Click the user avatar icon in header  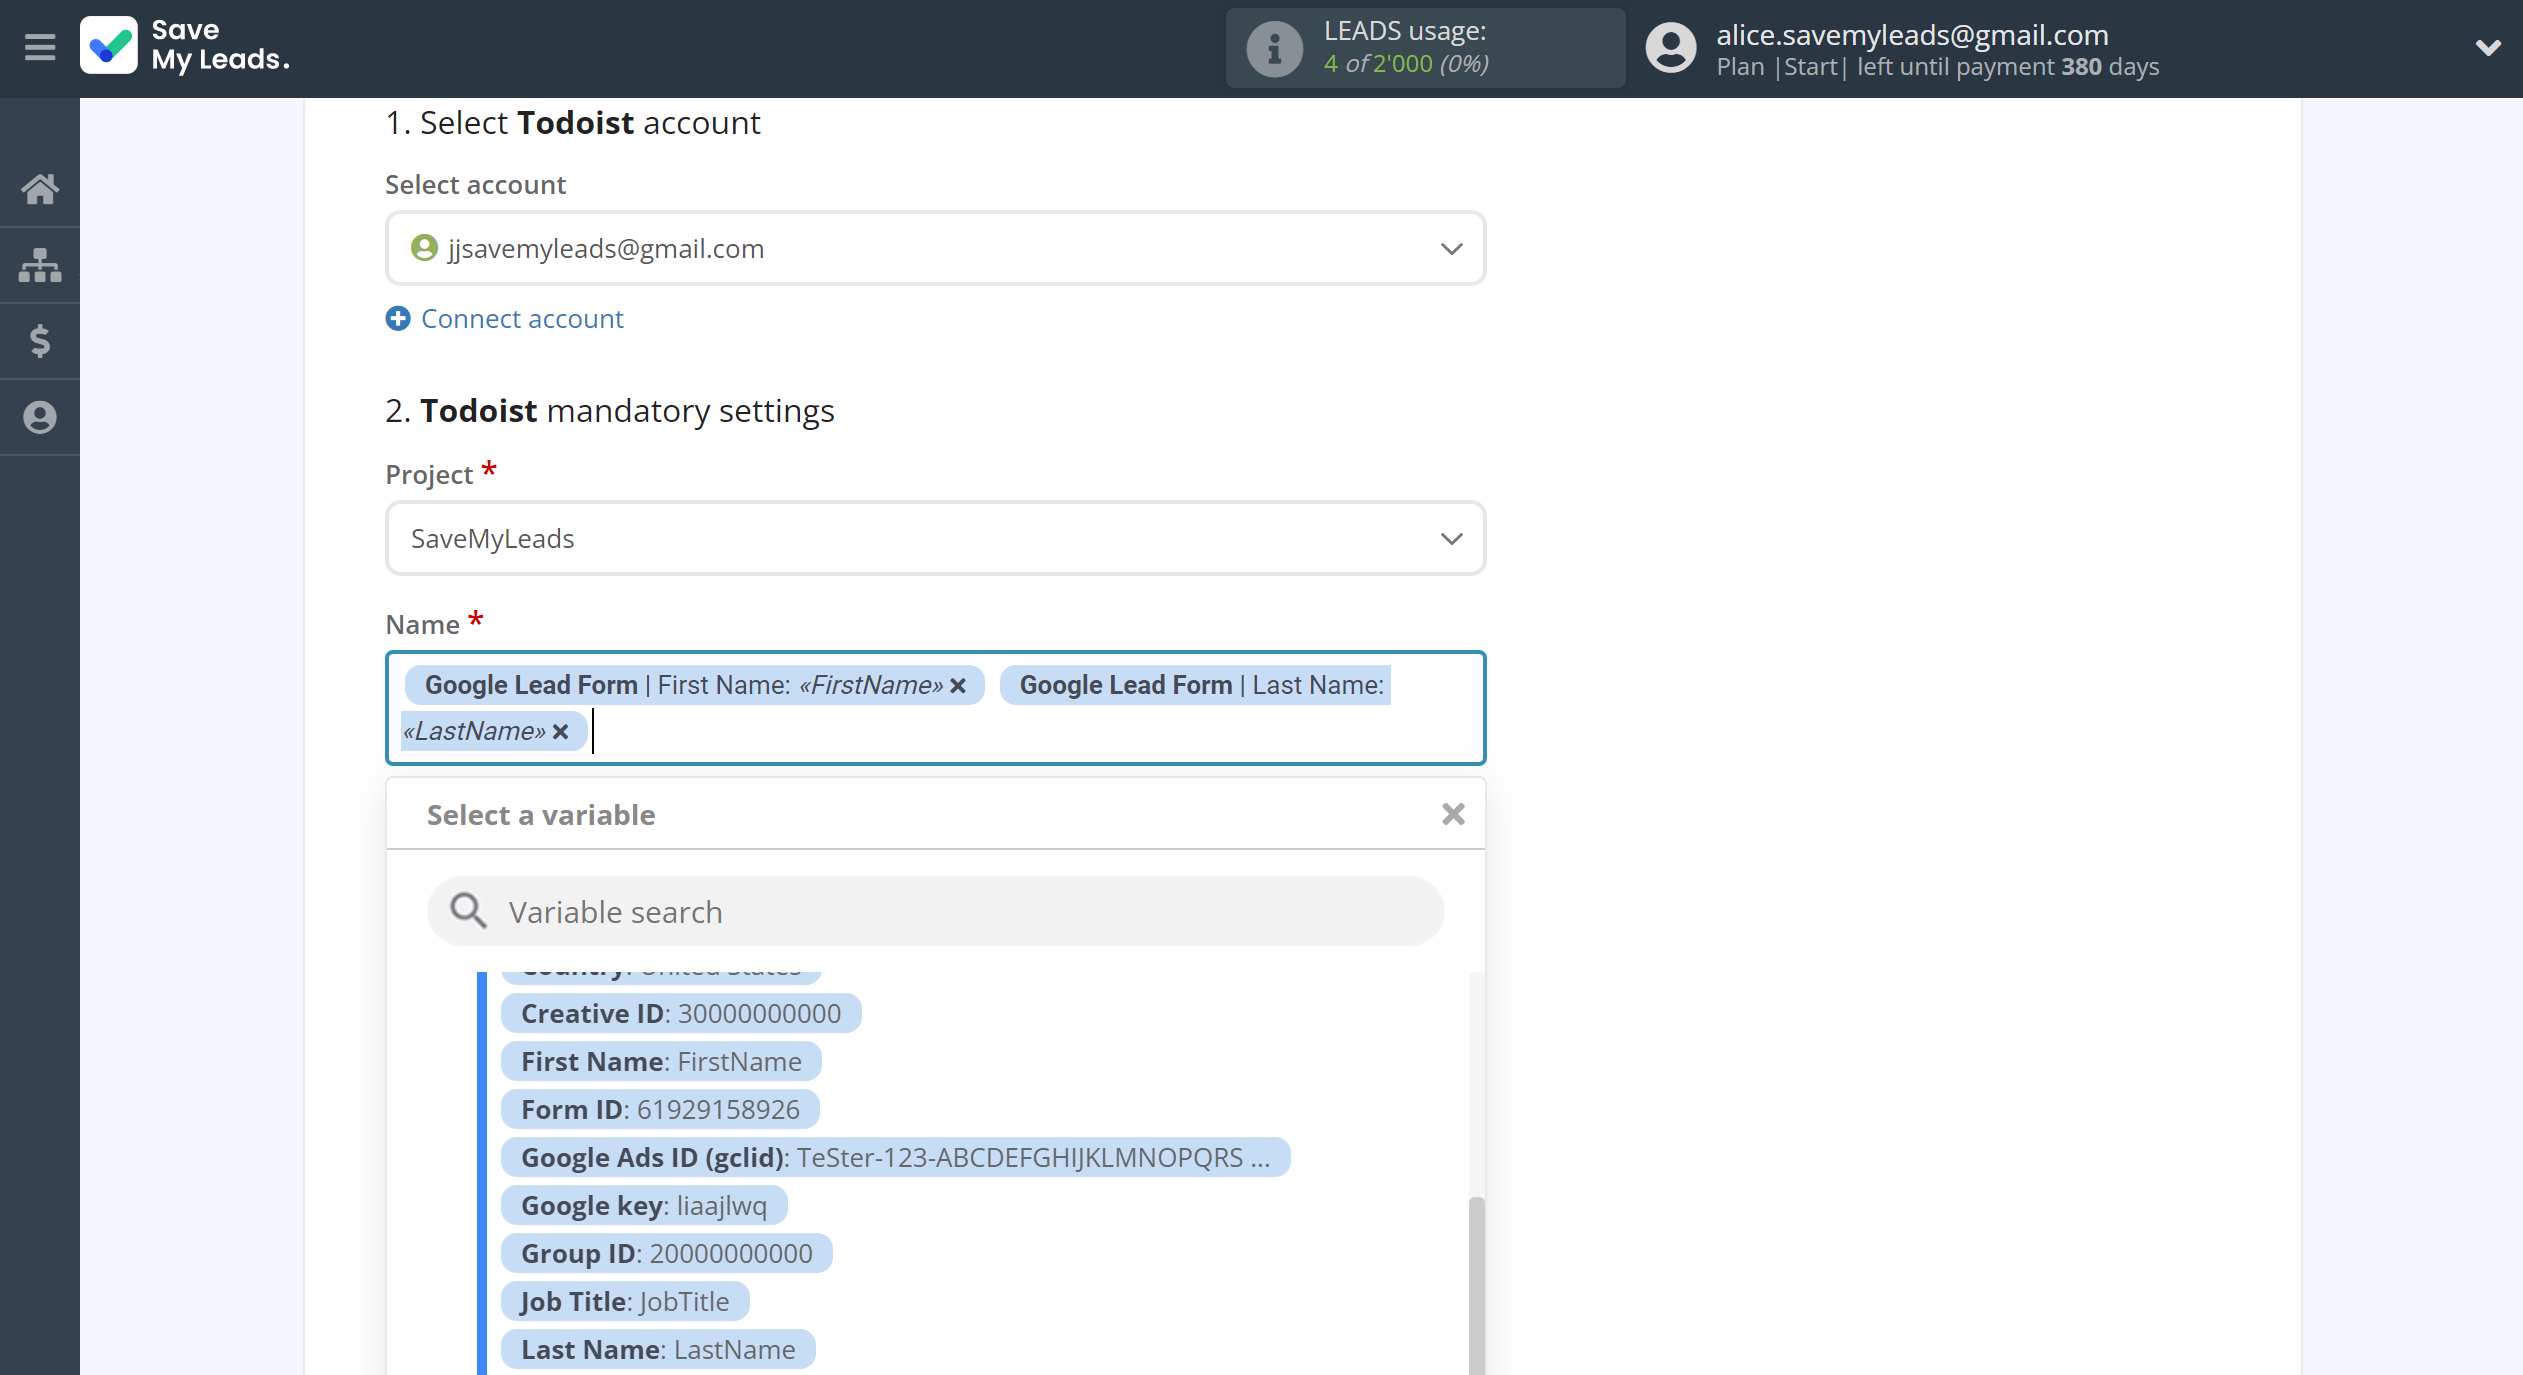click(x=1671, y=48)
